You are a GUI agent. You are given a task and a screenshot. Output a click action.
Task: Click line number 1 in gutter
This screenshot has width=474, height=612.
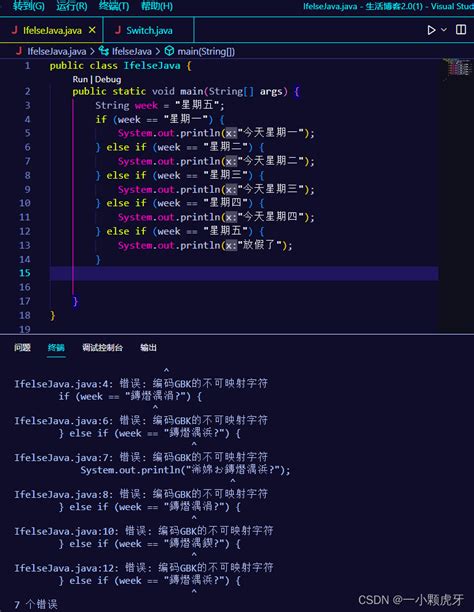point(27,66)
